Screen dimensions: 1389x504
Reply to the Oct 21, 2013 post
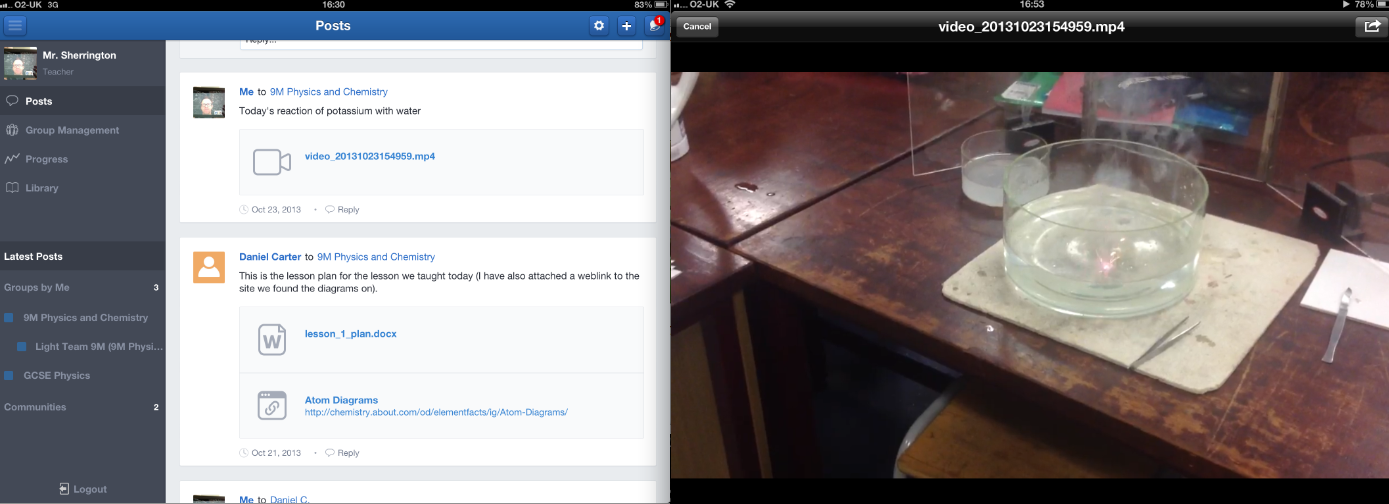click(x=347, y=453)
